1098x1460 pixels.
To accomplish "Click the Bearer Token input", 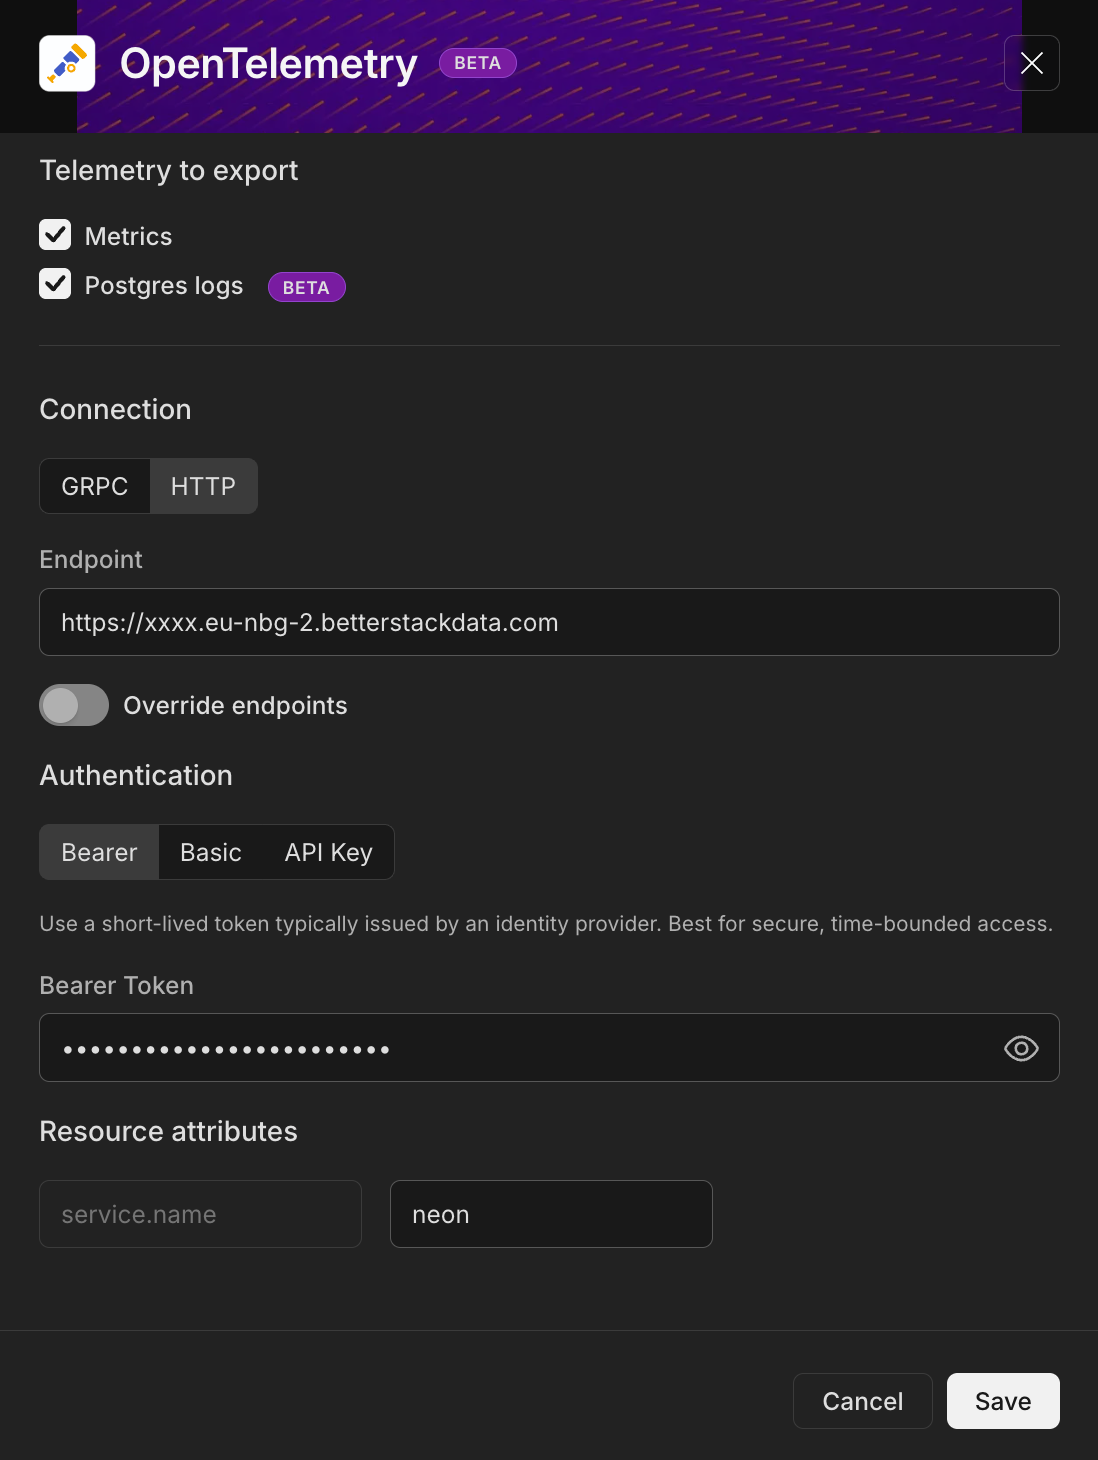I will (500, 1048).
